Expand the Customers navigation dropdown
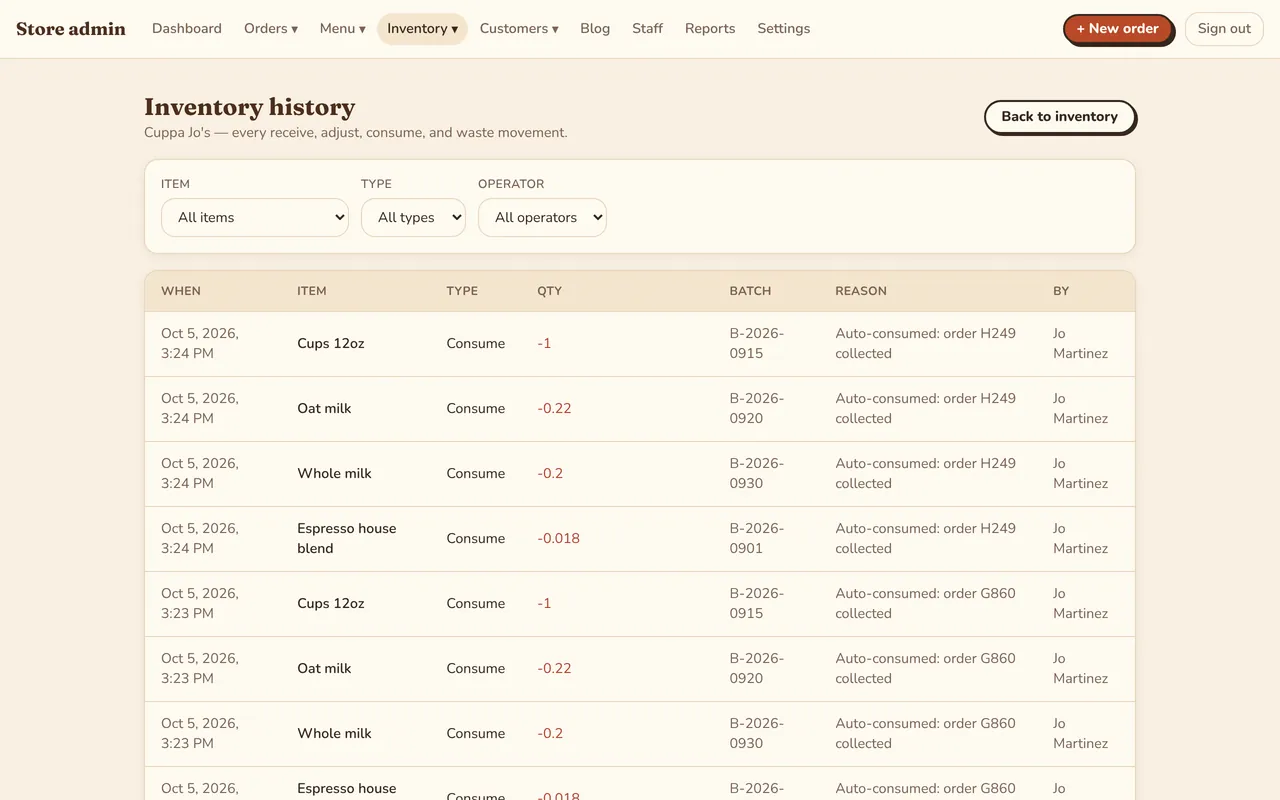Image resolution: width=1280 pixels, height=800 pixels. 519,29
